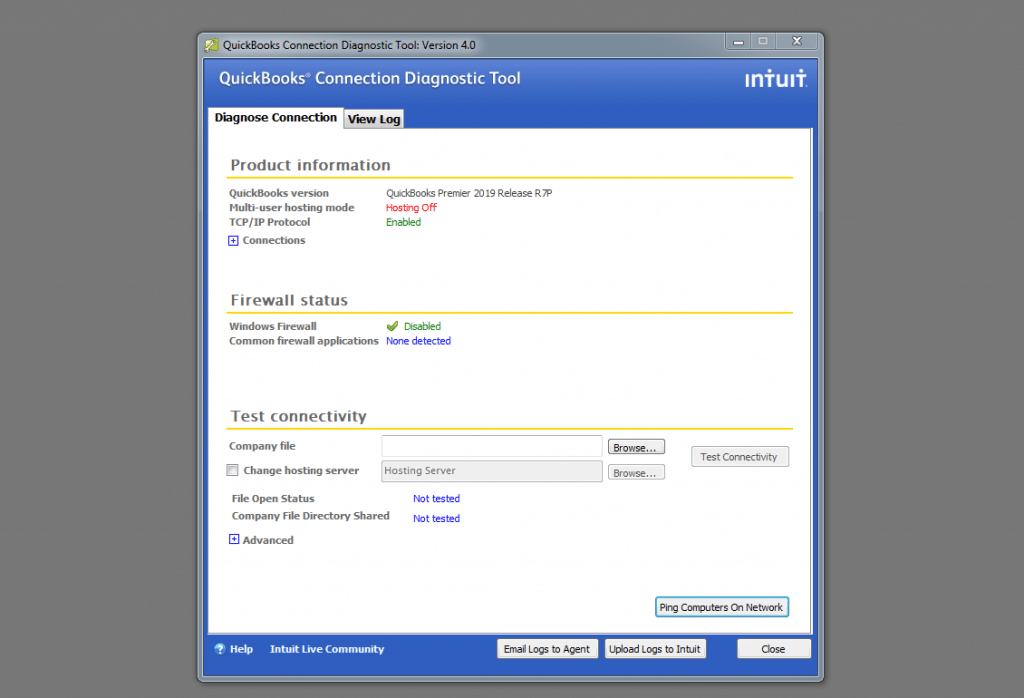Screen dimensions: 1024x698
Task: Click Not tested beside Company File Directory Shared
Action: (x=436, y=518)
